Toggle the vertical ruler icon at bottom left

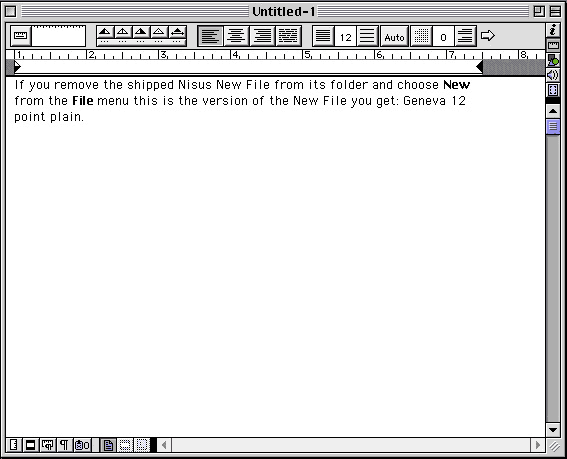pos(14,445)
